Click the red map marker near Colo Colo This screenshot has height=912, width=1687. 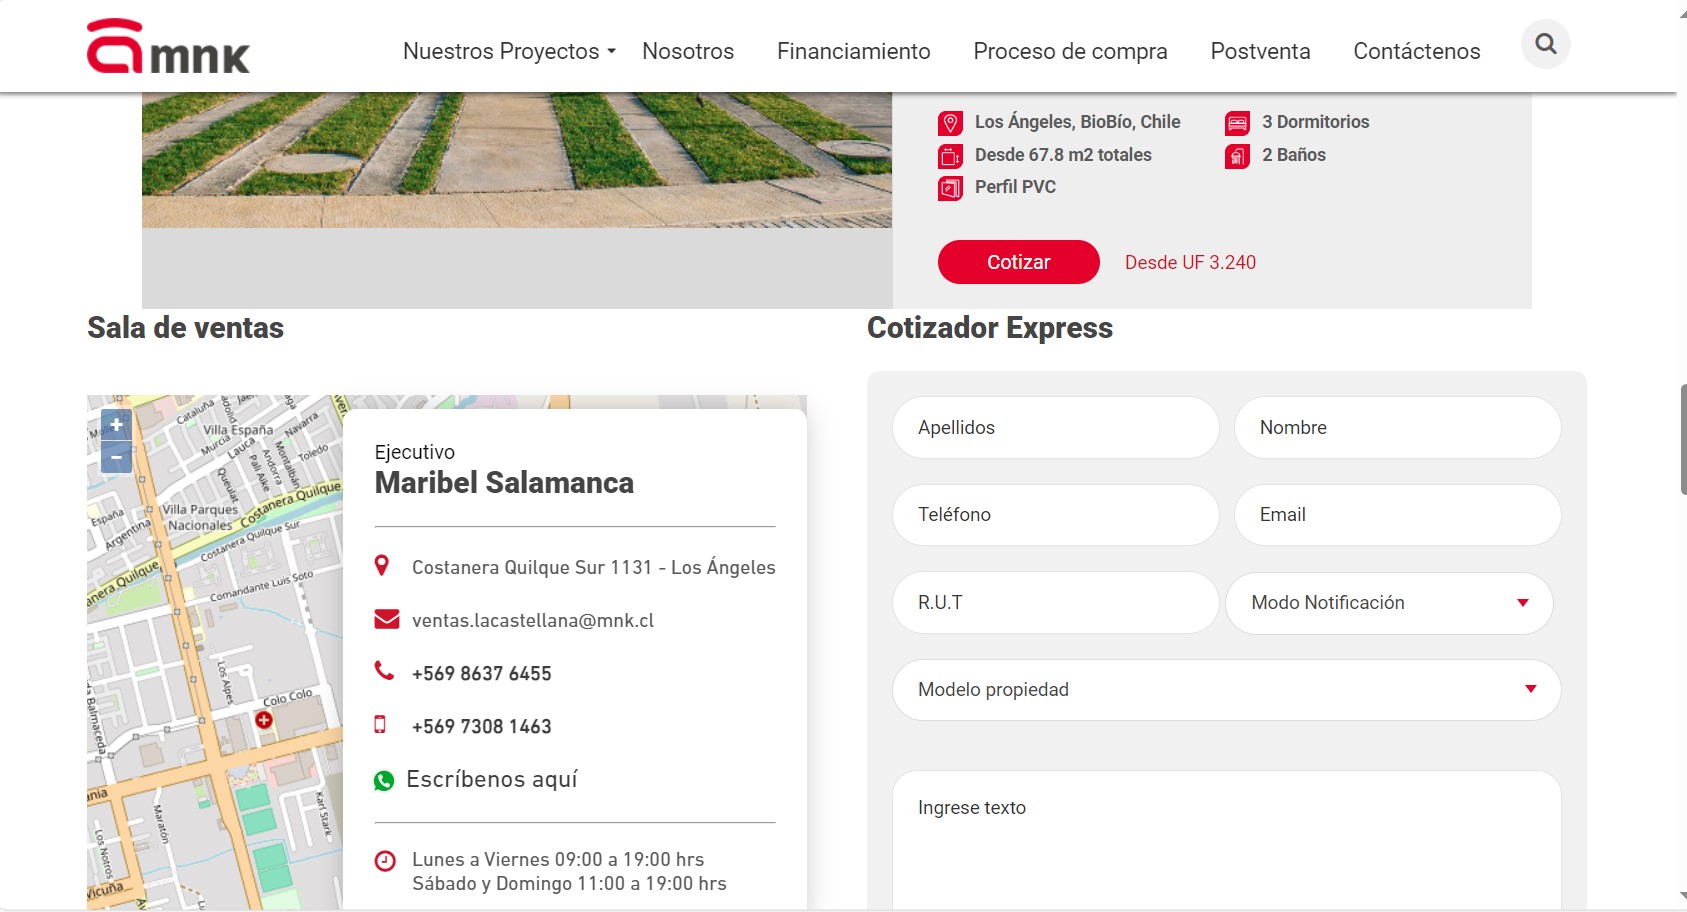(x=264, y=720)
